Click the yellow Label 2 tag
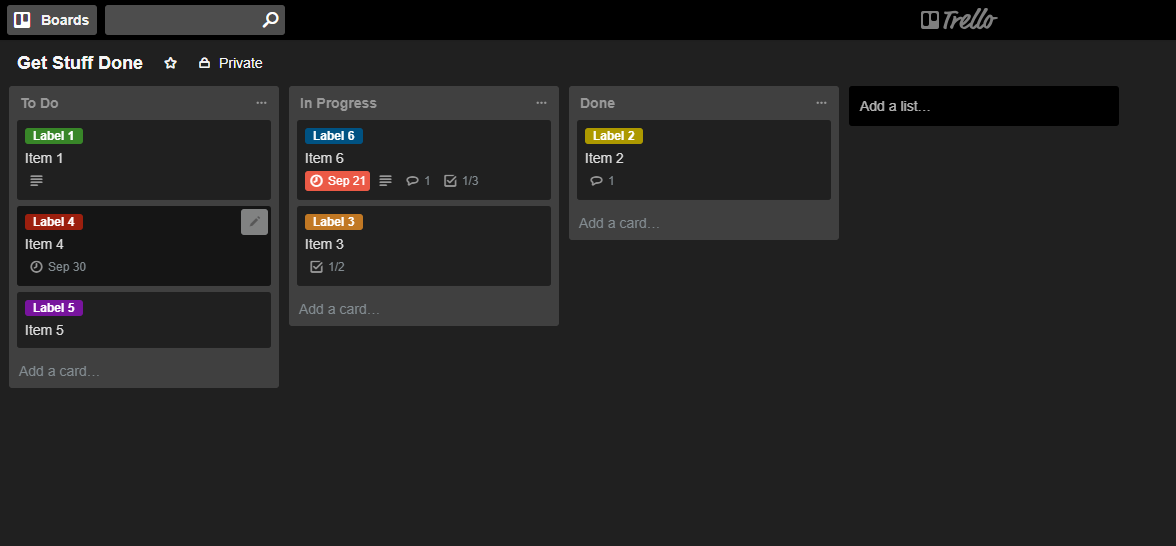The width and height of the screenshot is (1176, 546). pyautogui.click(x=614, y=136)
